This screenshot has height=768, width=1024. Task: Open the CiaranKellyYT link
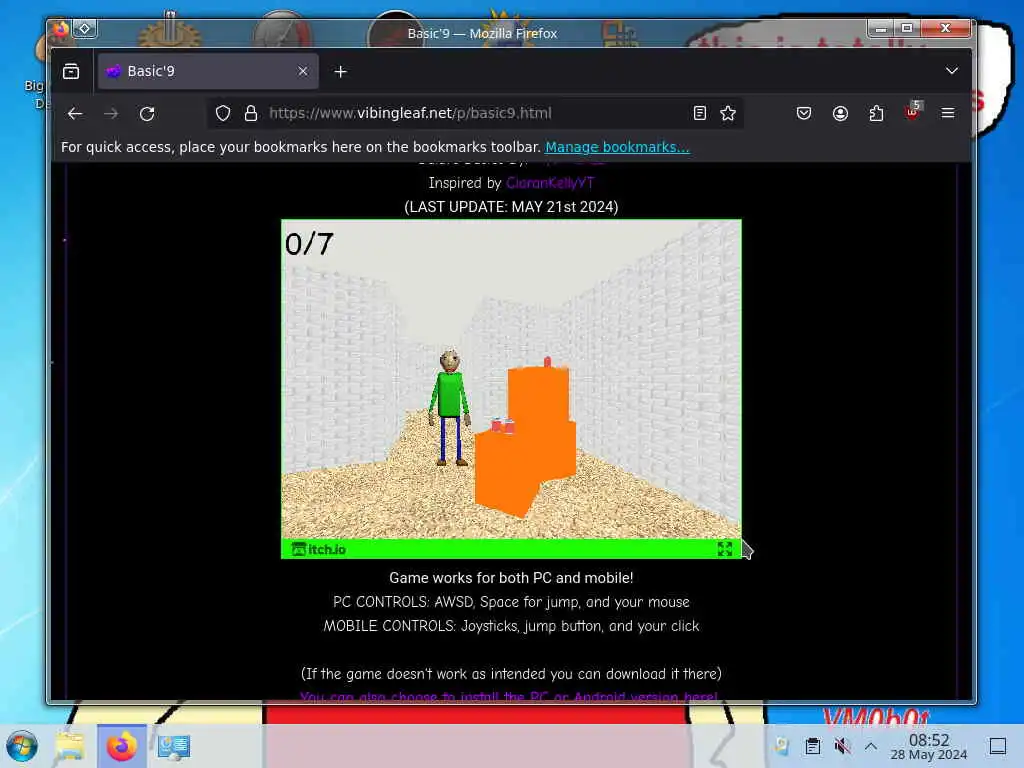[550, 183]
